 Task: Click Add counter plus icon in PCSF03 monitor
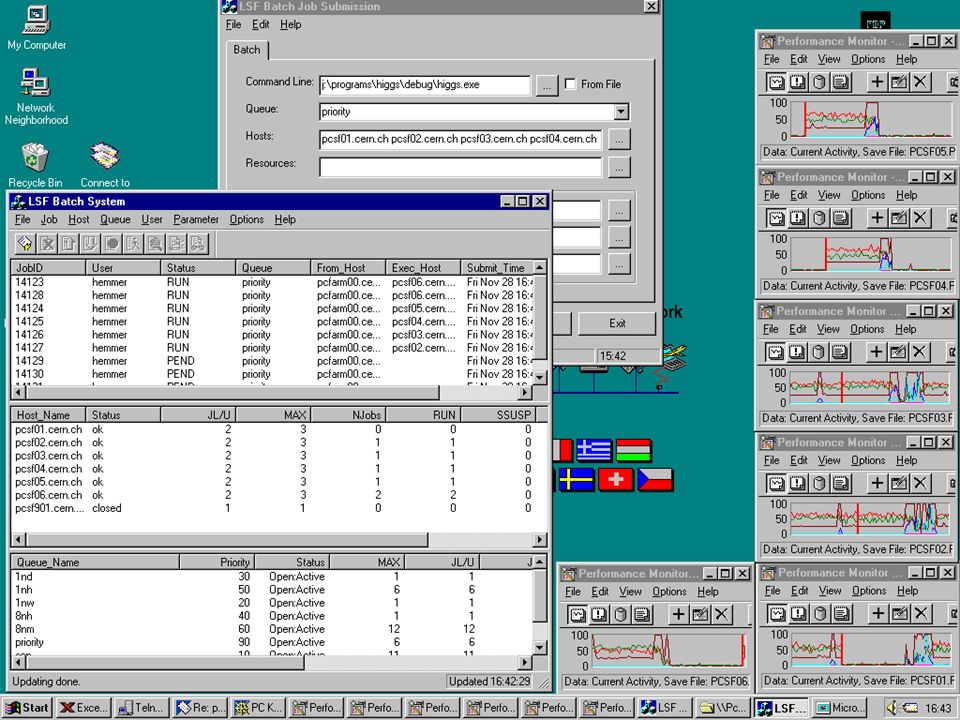coord(876,352)
